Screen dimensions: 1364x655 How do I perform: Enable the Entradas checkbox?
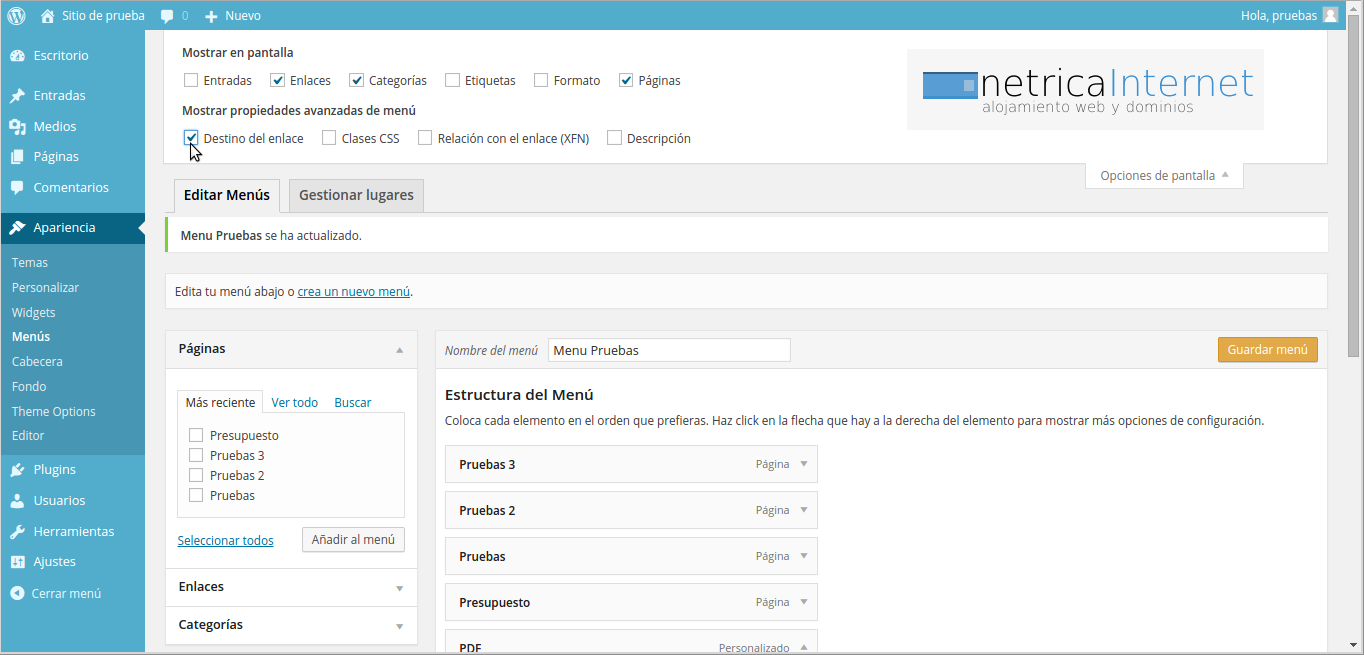pyautogui.click(x=191, y=80)
